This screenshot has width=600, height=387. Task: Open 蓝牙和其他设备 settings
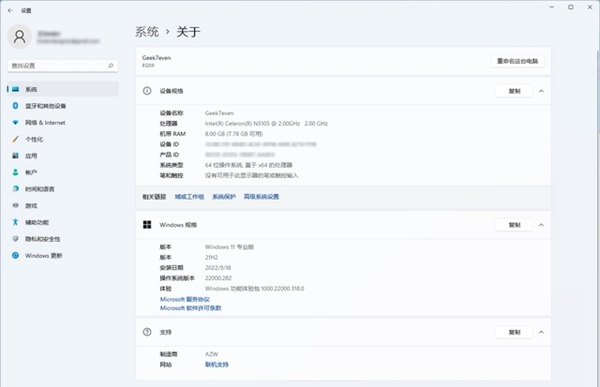coord(63,106)
